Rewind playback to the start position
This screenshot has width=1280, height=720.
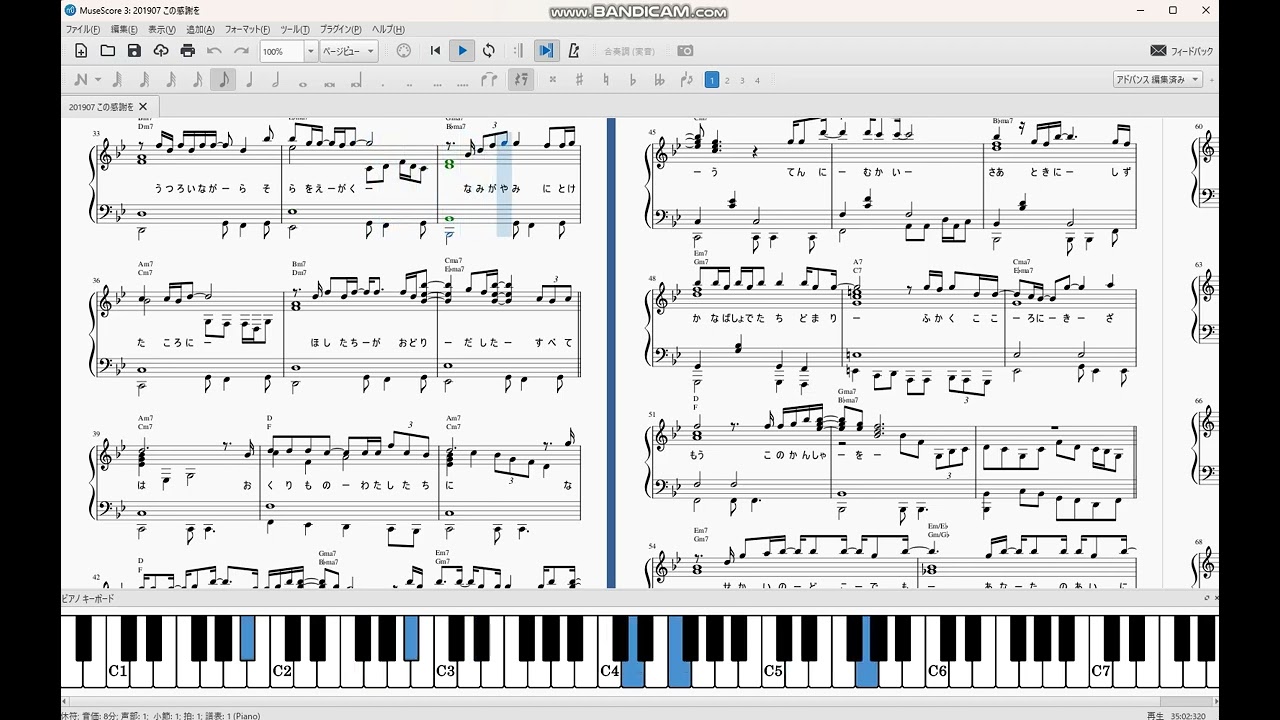pyautogui.click(x=435, y=51)
